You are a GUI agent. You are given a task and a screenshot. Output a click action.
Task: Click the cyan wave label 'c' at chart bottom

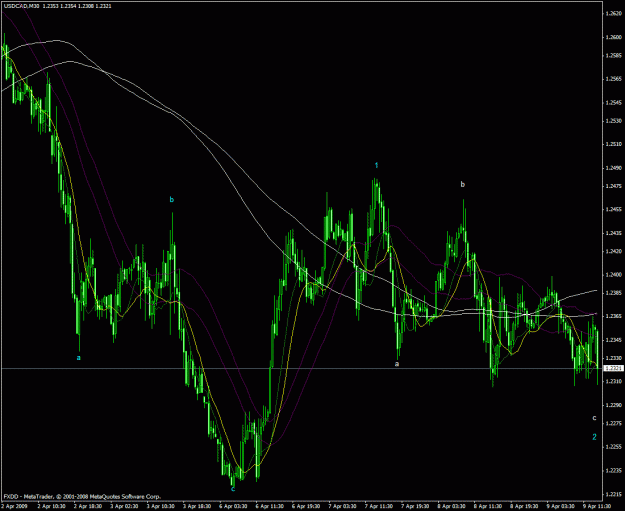tap(233, 489)
